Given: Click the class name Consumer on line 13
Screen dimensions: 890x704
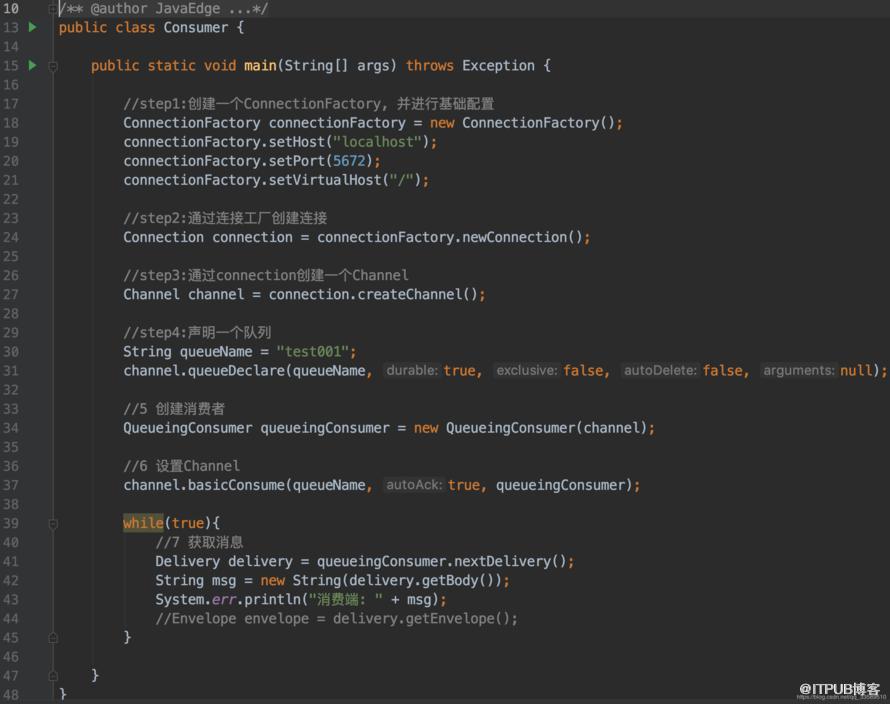Looking at the screenshot, I should [196, 27].
